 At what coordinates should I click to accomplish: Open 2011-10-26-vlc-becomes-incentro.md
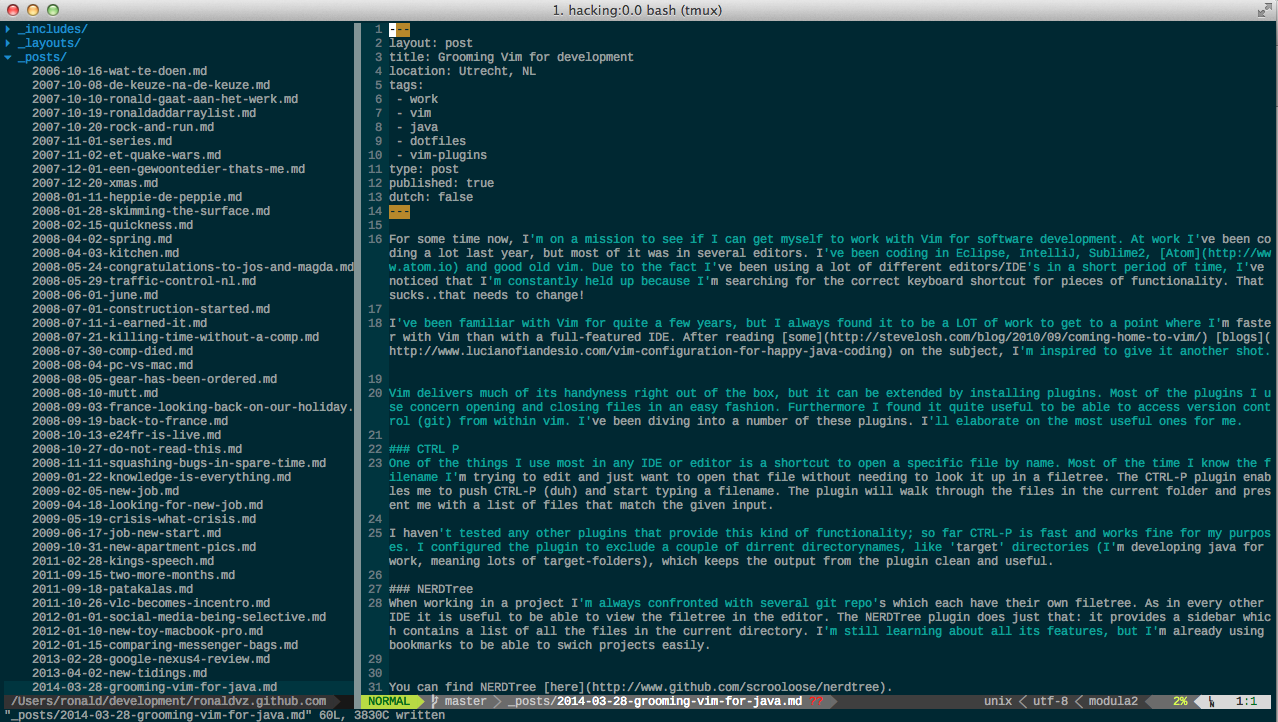pos(151,603)
